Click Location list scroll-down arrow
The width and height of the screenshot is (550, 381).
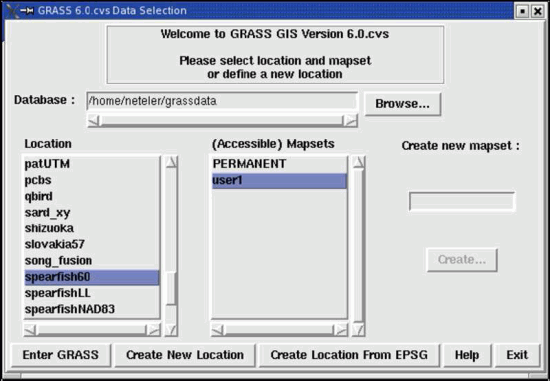click(172, 330)
